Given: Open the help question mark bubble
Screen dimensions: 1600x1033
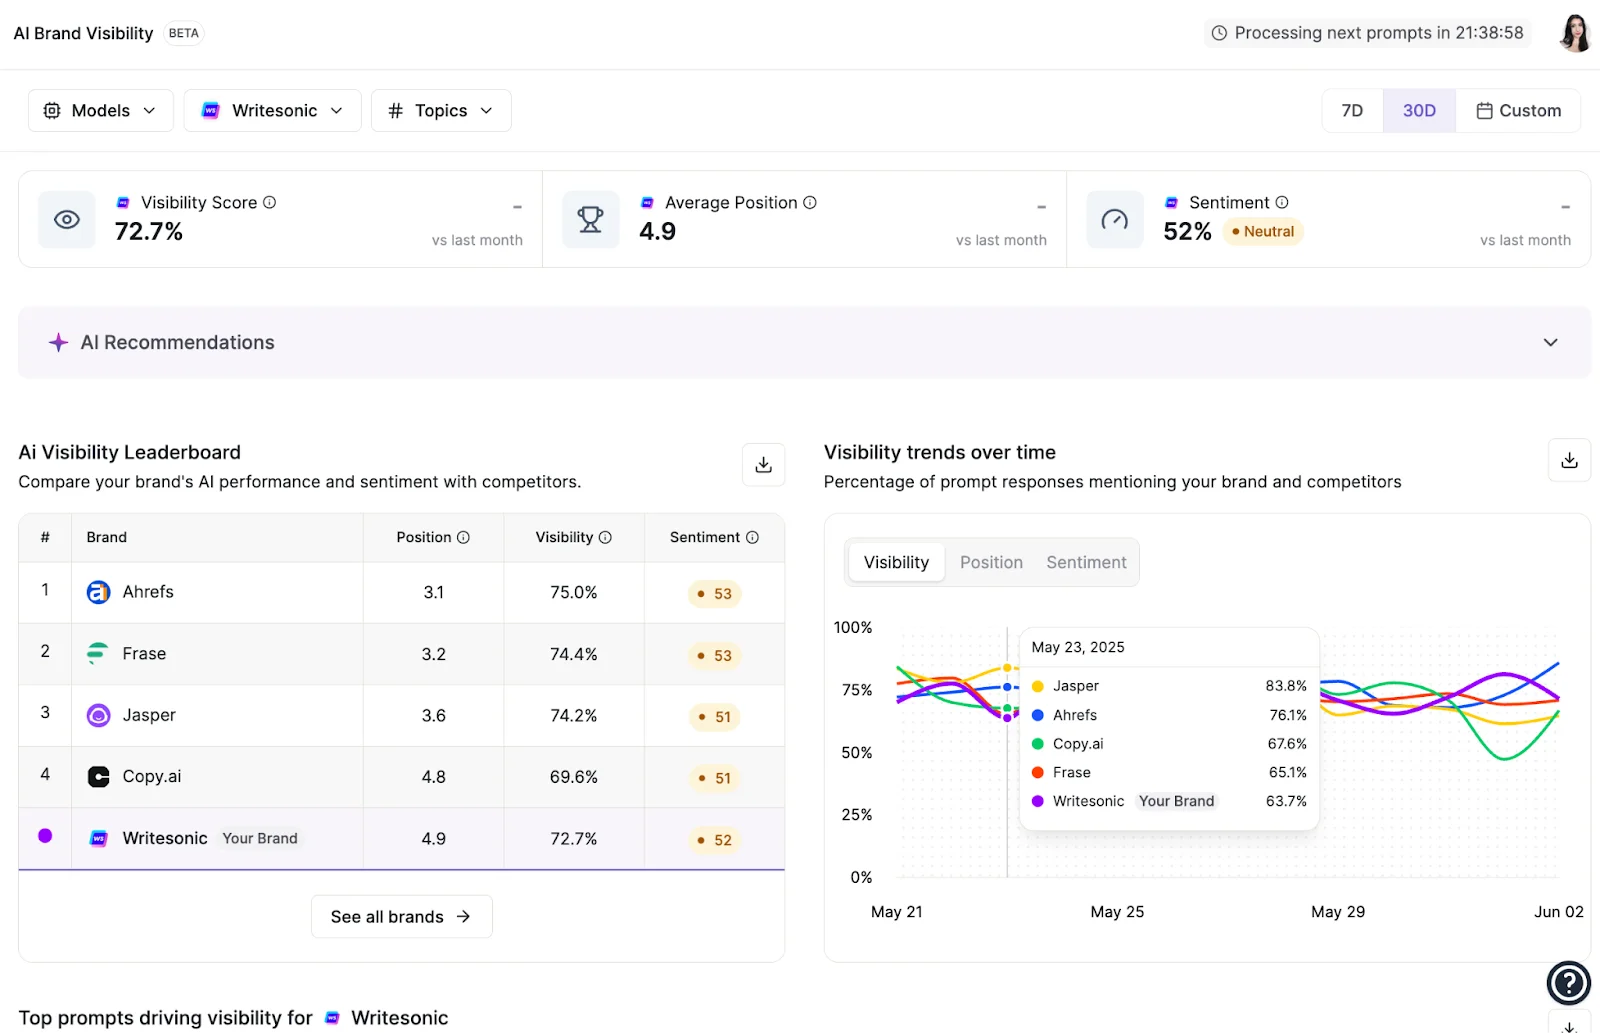Looking at the screenshot, I should click(1568, 982).
